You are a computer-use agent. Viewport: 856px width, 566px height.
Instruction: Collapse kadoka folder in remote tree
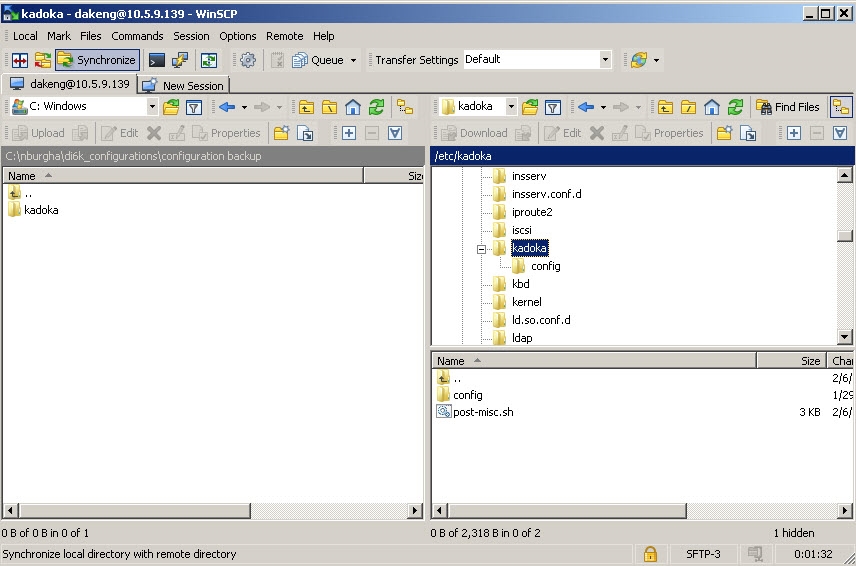click(481, 249)
